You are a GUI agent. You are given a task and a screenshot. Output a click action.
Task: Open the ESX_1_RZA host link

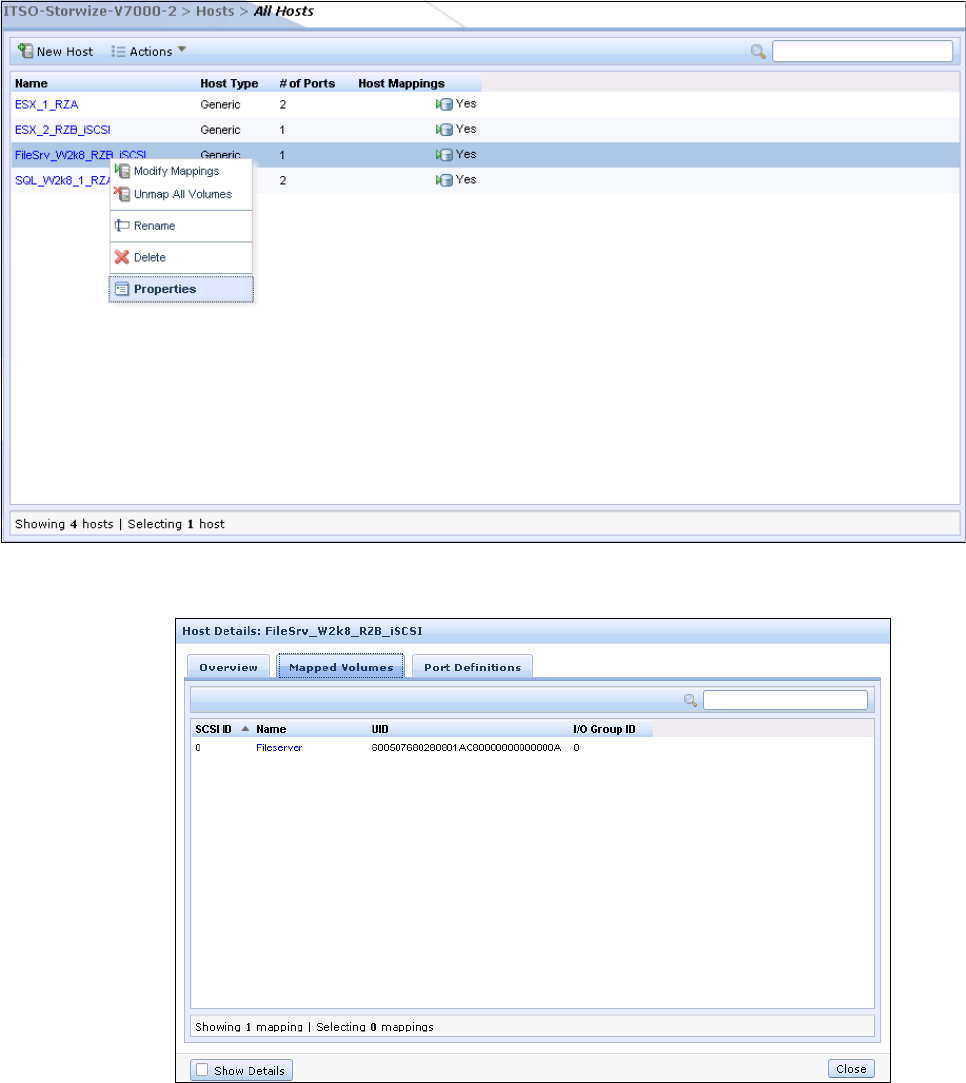click(x=45, y=103)
